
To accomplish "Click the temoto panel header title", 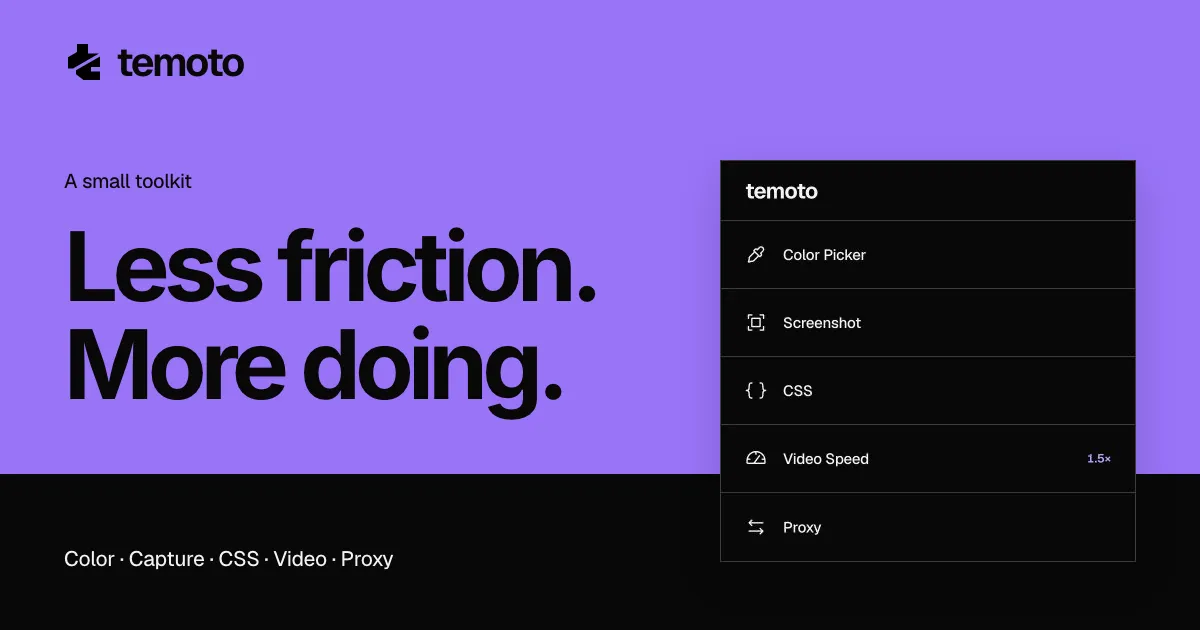I will point(782,191).
